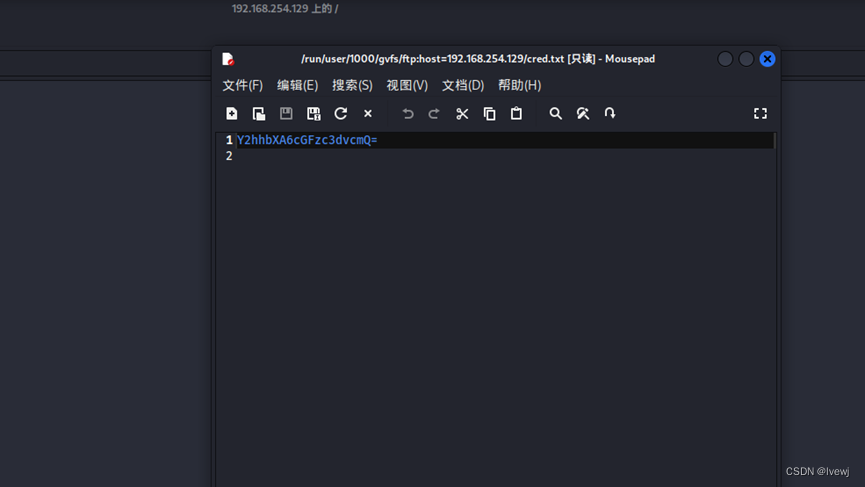
Task: Maximize the Mousepad window
Action: (x=746, y=59)
